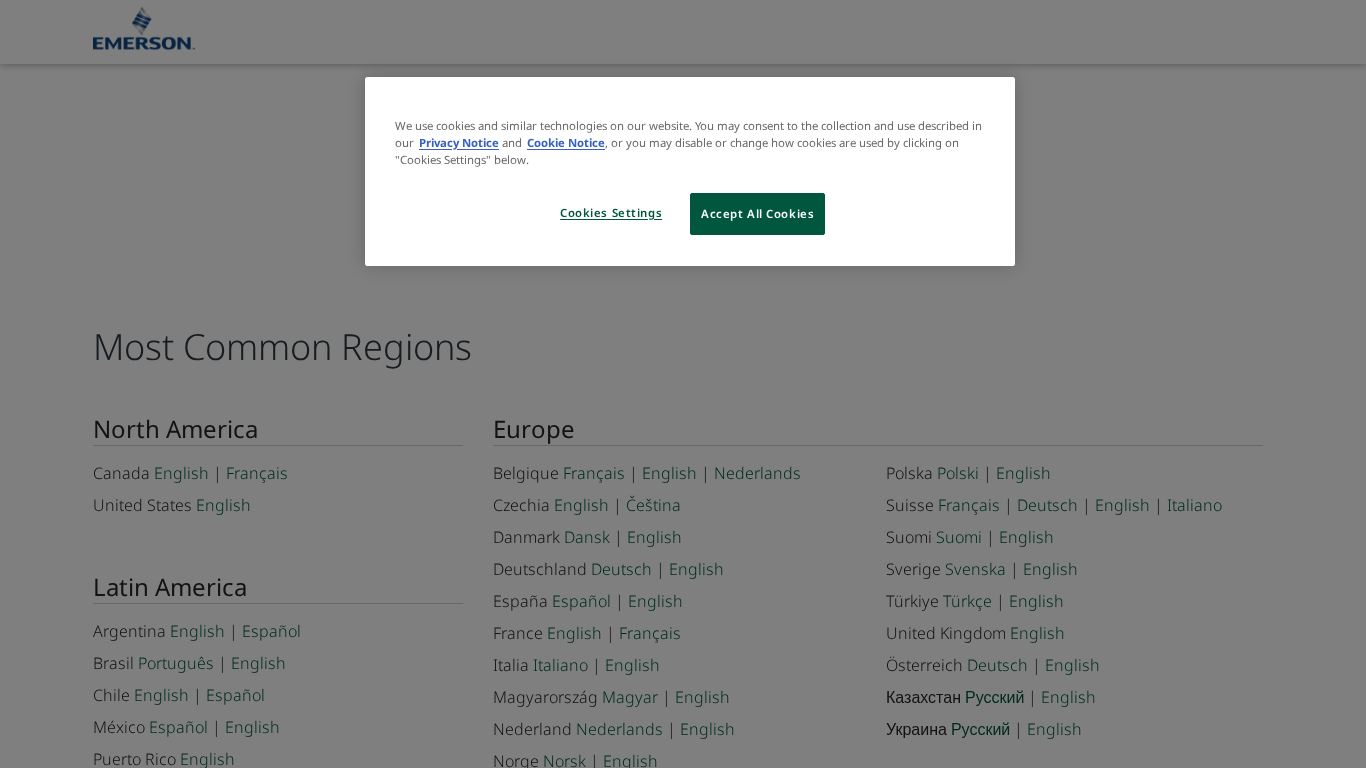Select United Kingdom English

[1037, 633]
